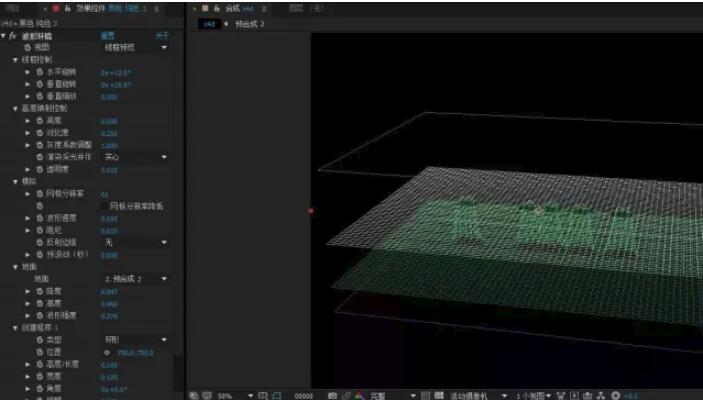The width and height of the screenshot is (703, 400).
Task: Toggle stopwatch for 波形速度
Action: pyautogui.click(x=40, y=218)
